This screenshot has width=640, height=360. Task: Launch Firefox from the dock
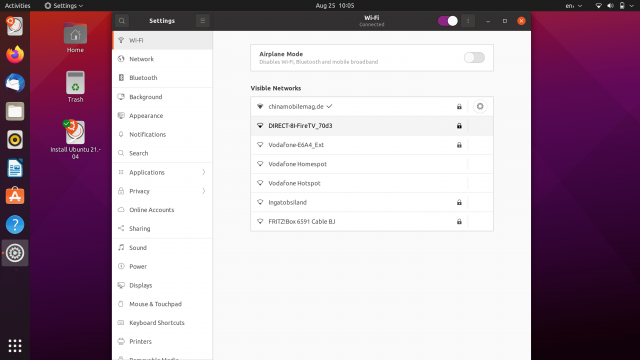pos(15,54)
